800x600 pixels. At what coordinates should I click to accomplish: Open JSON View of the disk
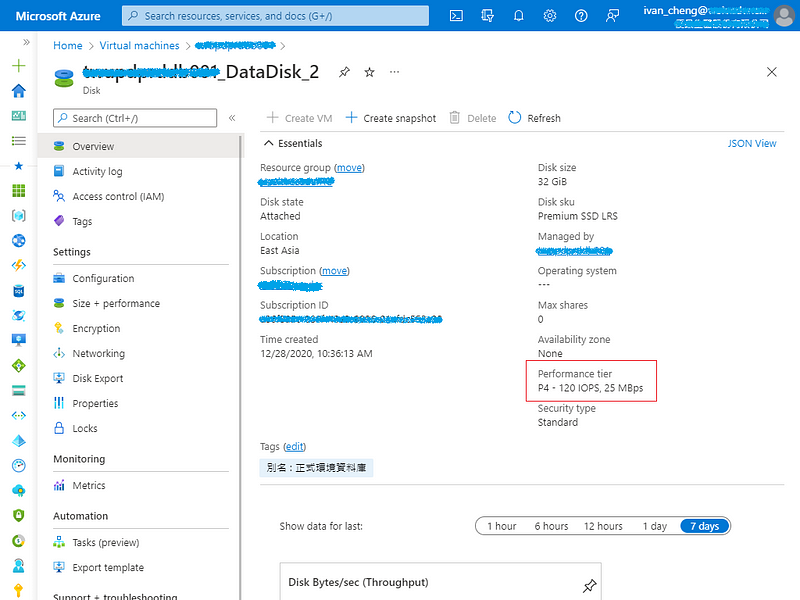point(751,143)
